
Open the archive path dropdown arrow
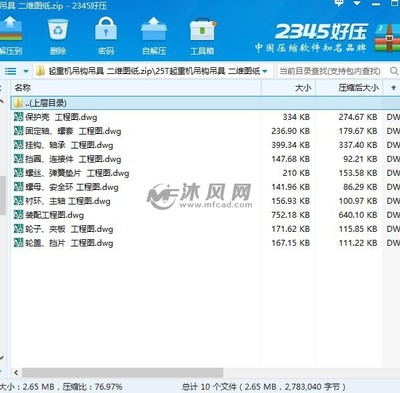265,71
